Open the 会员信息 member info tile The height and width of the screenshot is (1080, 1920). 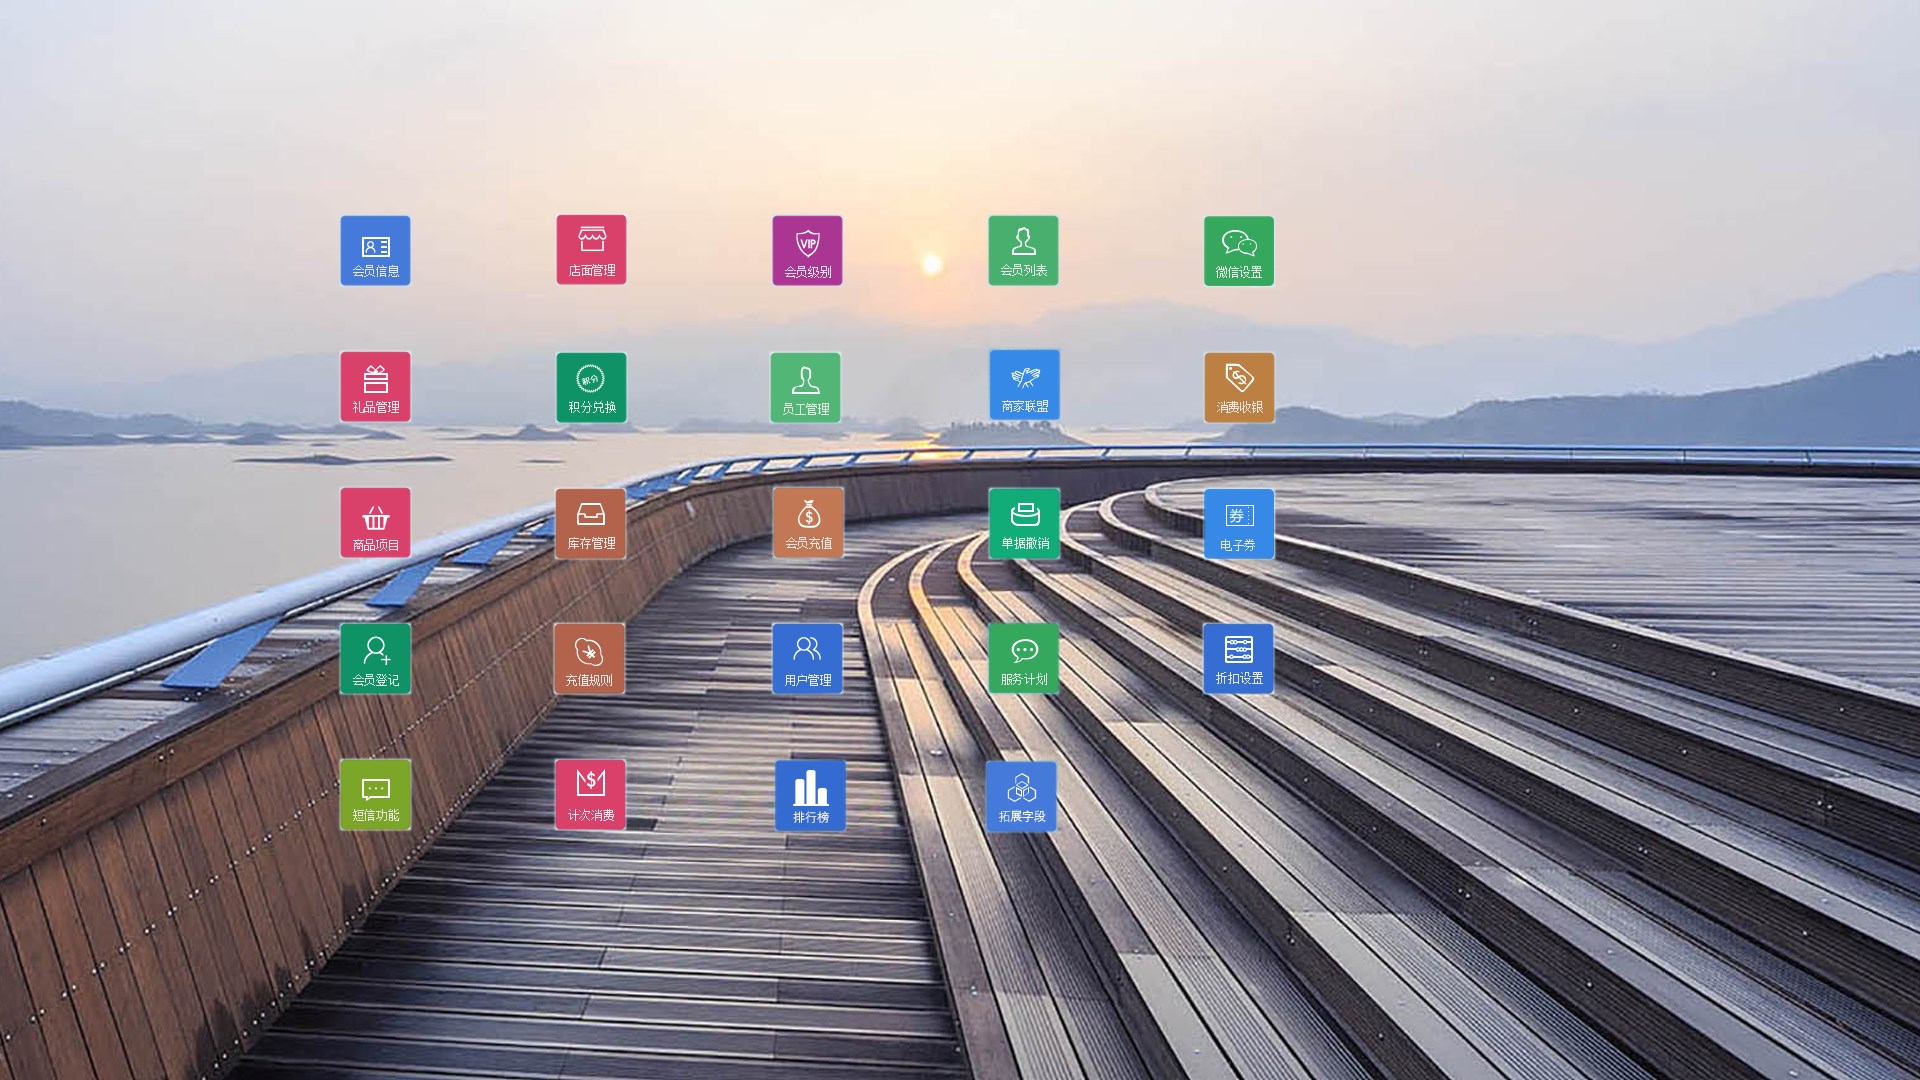[x=375, y=251]
